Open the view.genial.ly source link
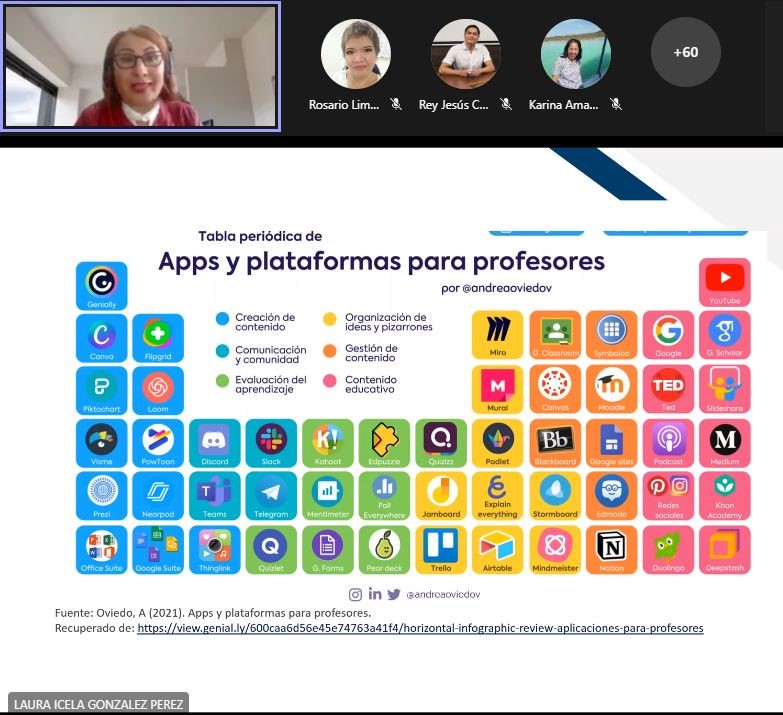Screen dimensions: 783x715 (420, 628)
